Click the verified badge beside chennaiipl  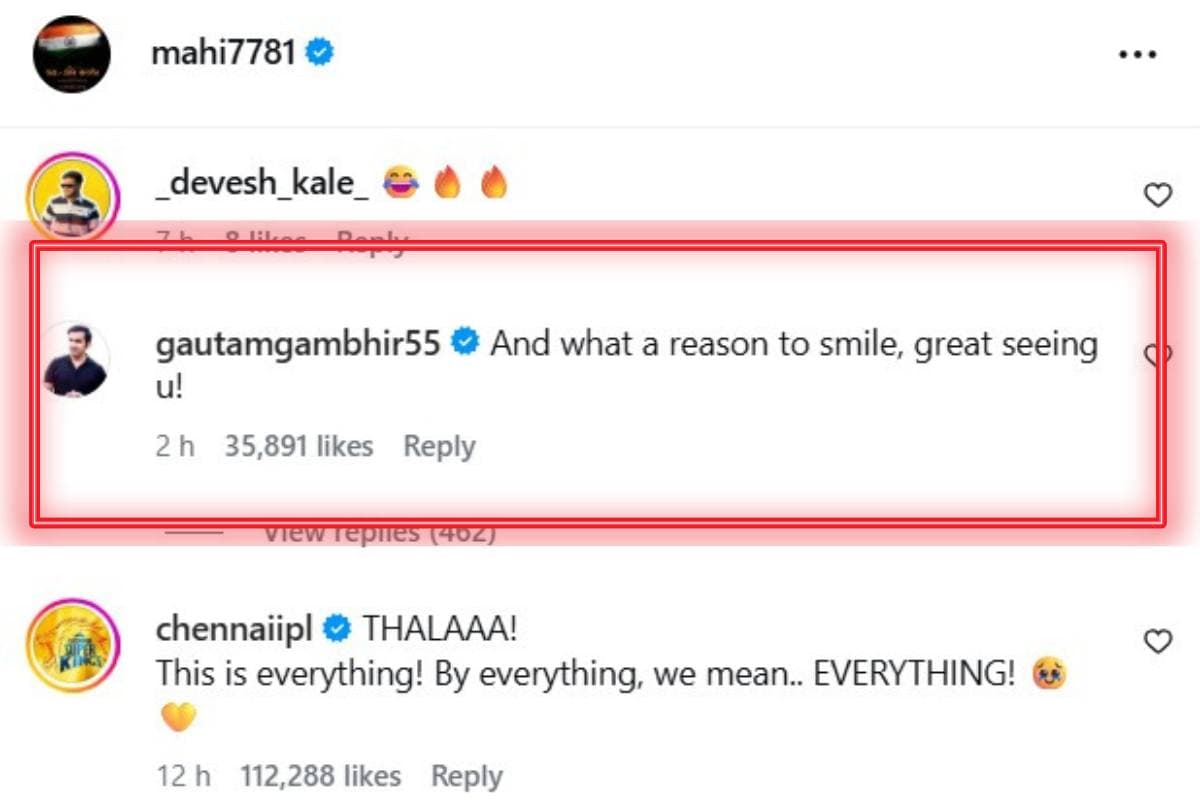(x=339, y=628)
